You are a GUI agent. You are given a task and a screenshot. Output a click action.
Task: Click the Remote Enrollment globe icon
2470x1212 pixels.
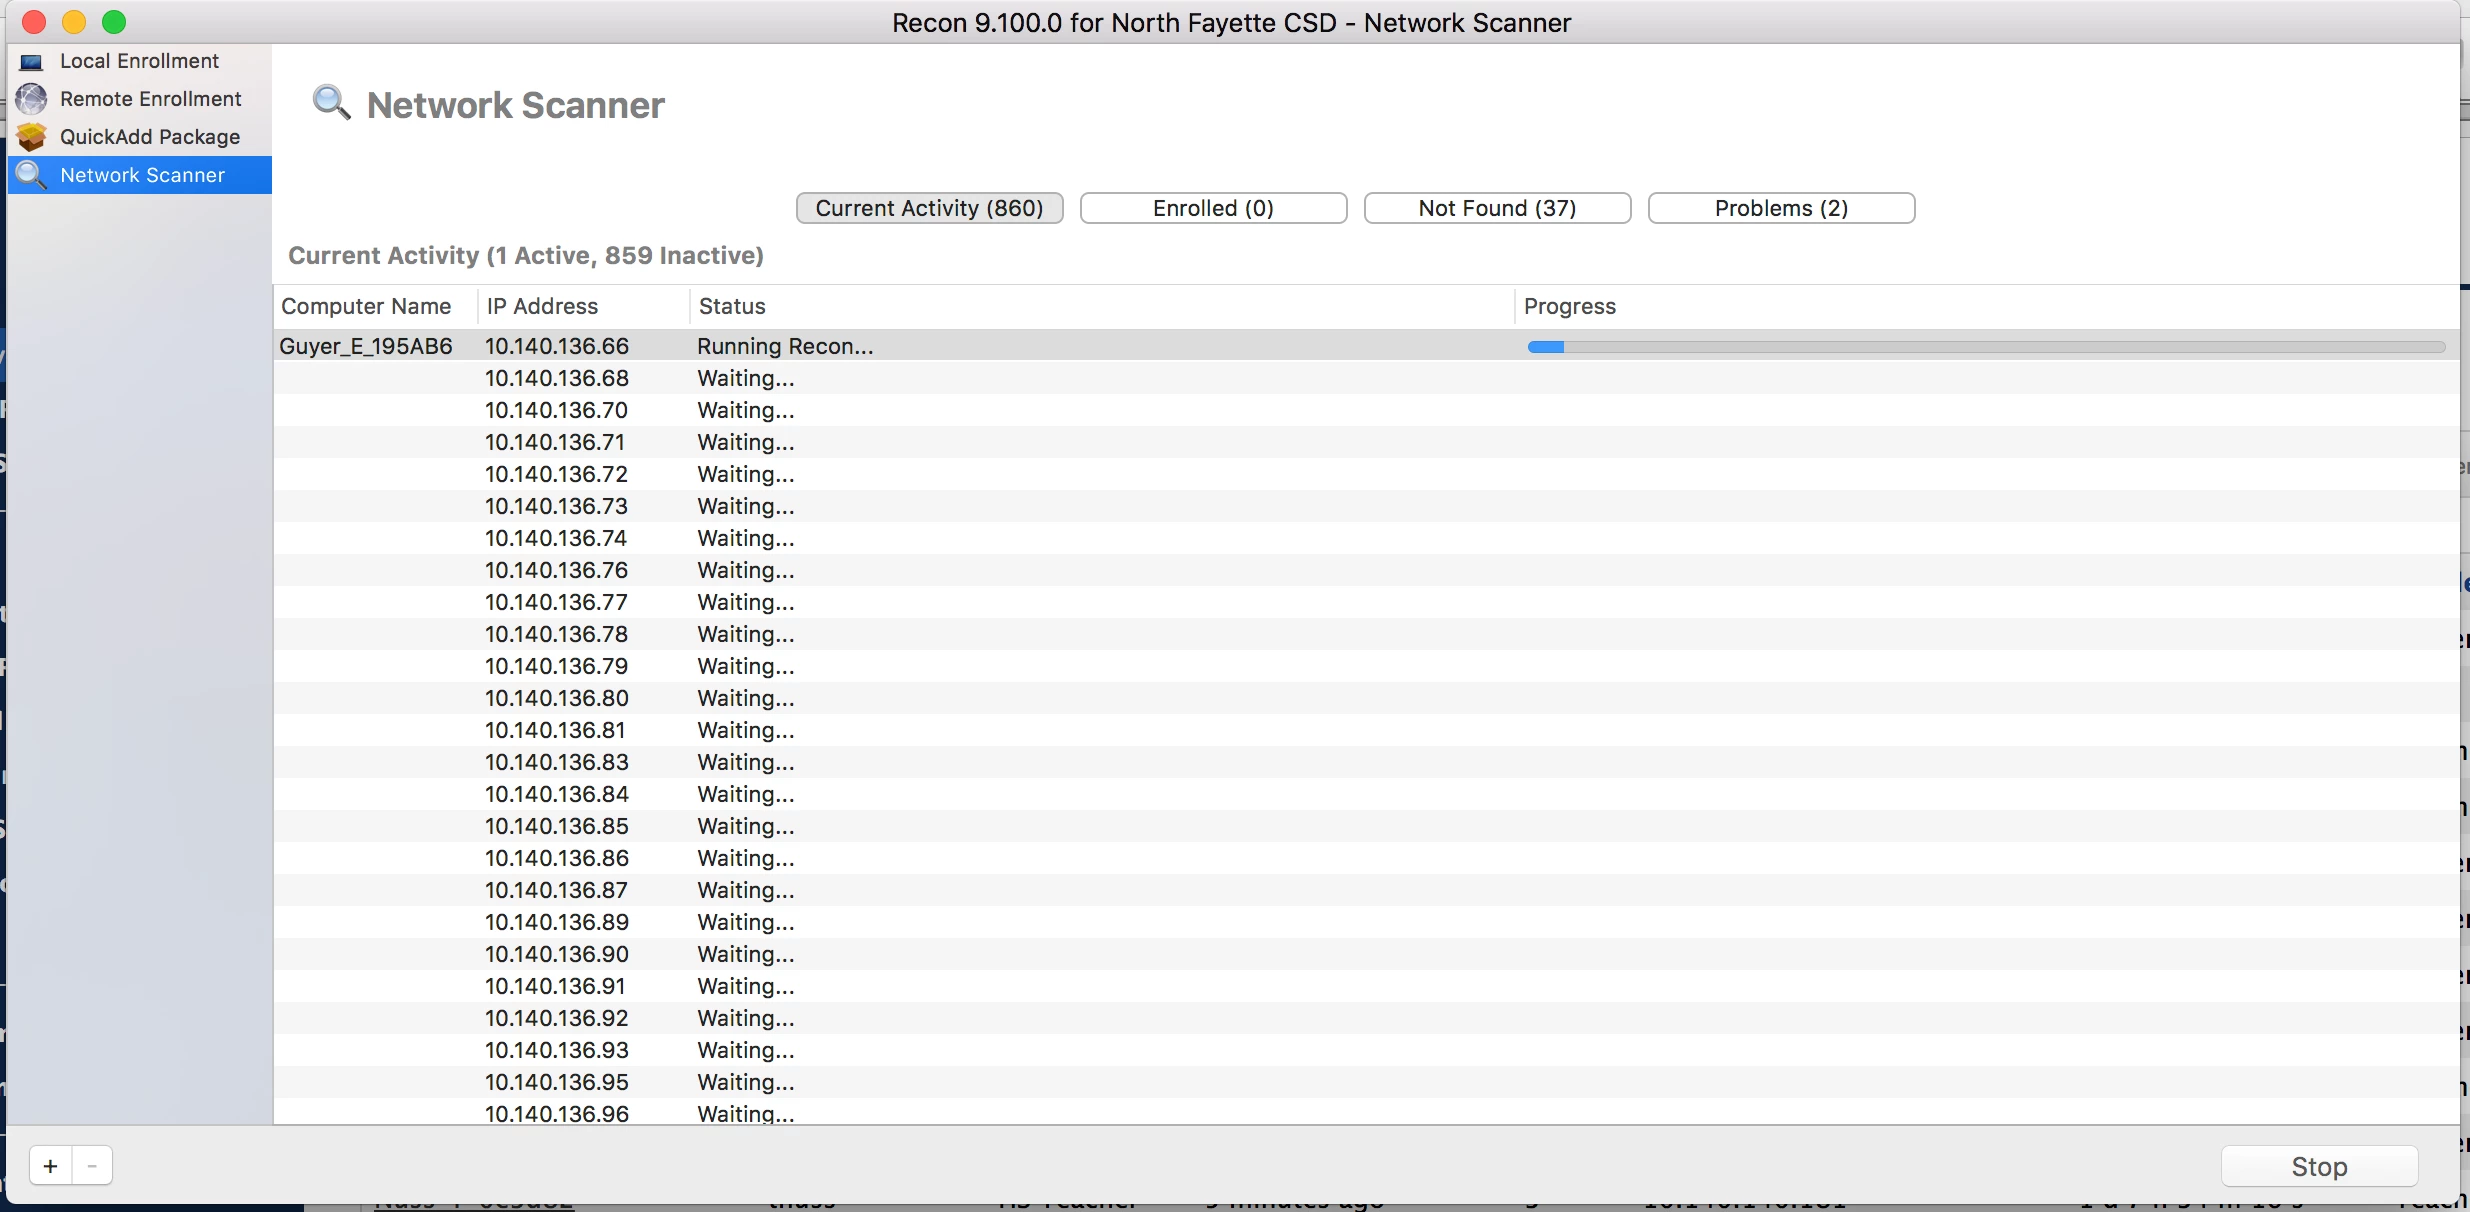[32, 99]
